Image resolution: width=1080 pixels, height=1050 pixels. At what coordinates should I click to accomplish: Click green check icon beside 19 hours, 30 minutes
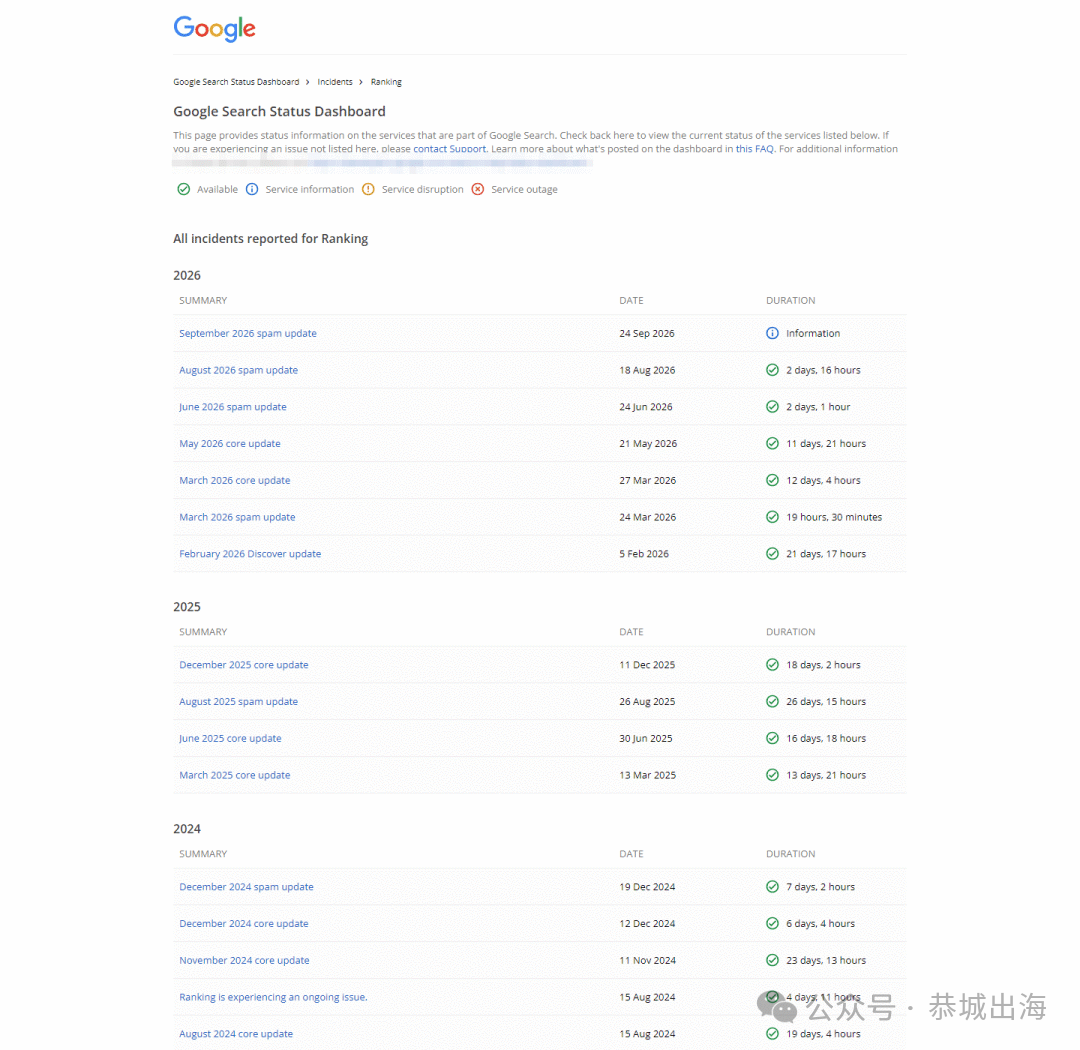coord(773,517)
